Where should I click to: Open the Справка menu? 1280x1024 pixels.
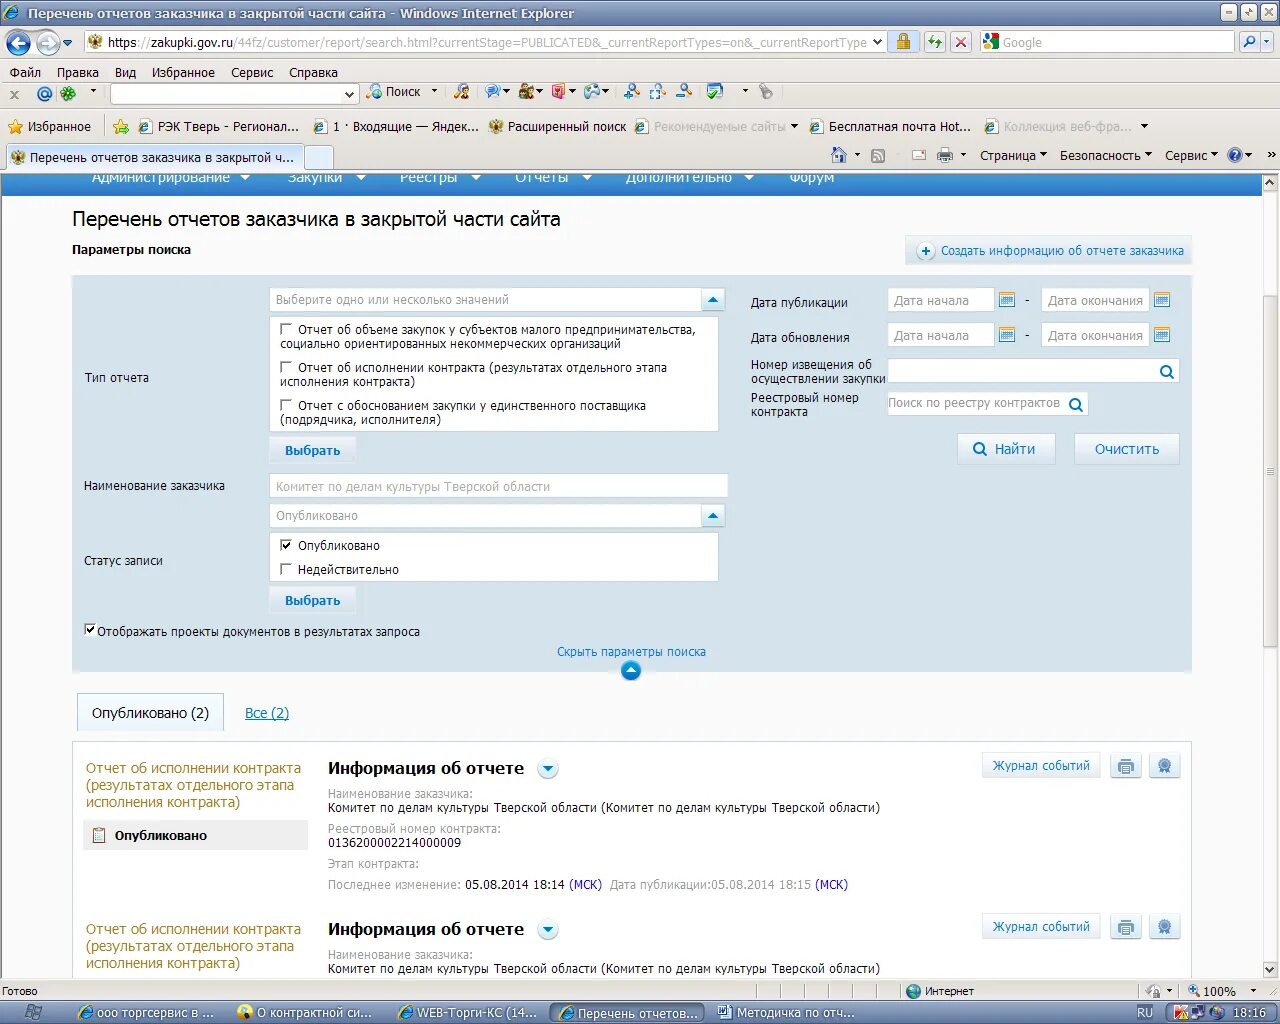[313, 72]
